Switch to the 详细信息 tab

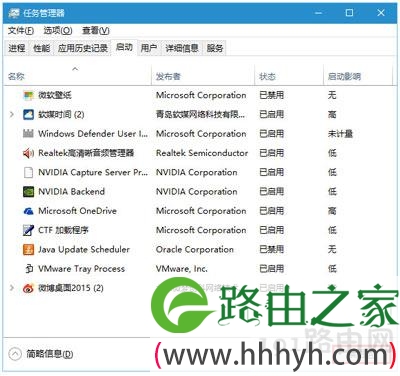click(182, 48)
